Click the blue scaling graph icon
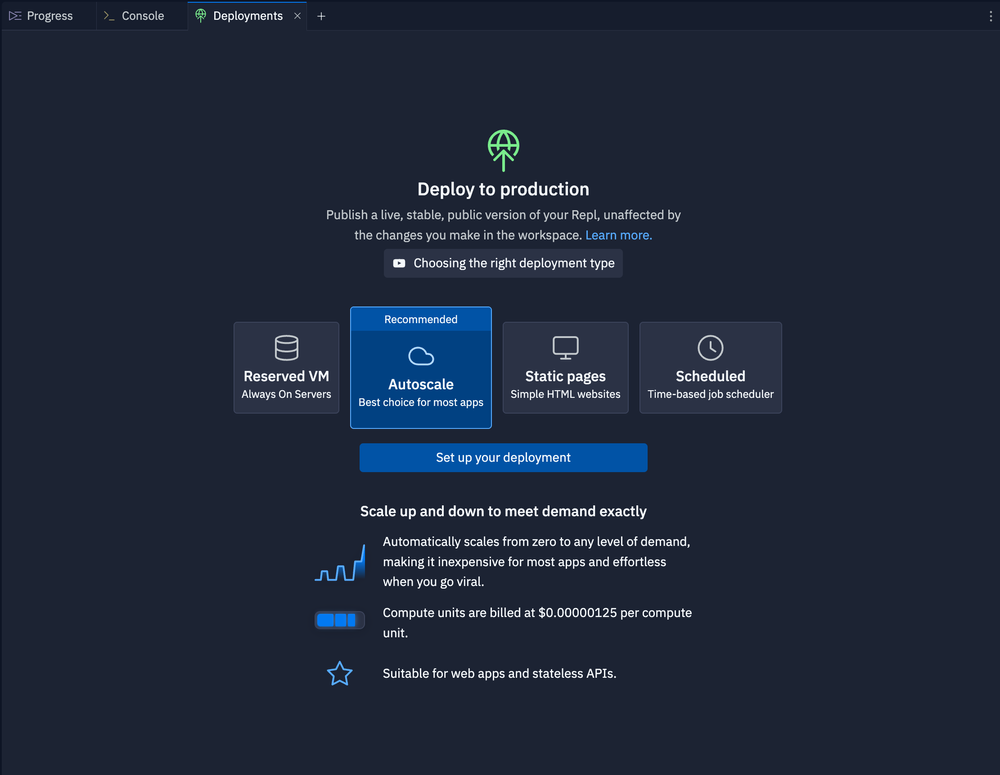Screen dimensions: 1000x775 (x=339, y=565)
